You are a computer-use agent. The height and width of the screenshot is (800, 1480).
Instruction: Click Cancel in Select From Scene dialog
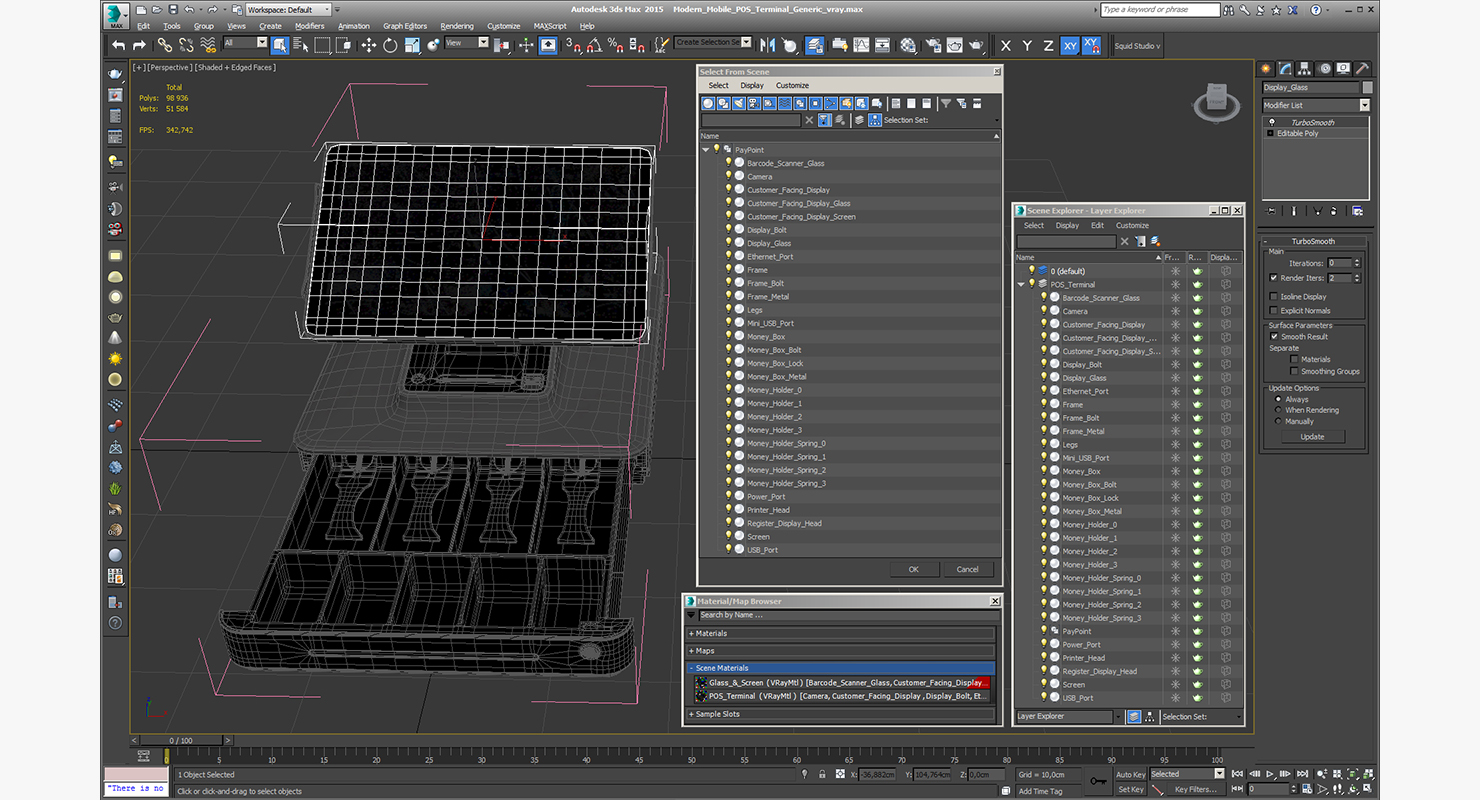pos(968,569)
